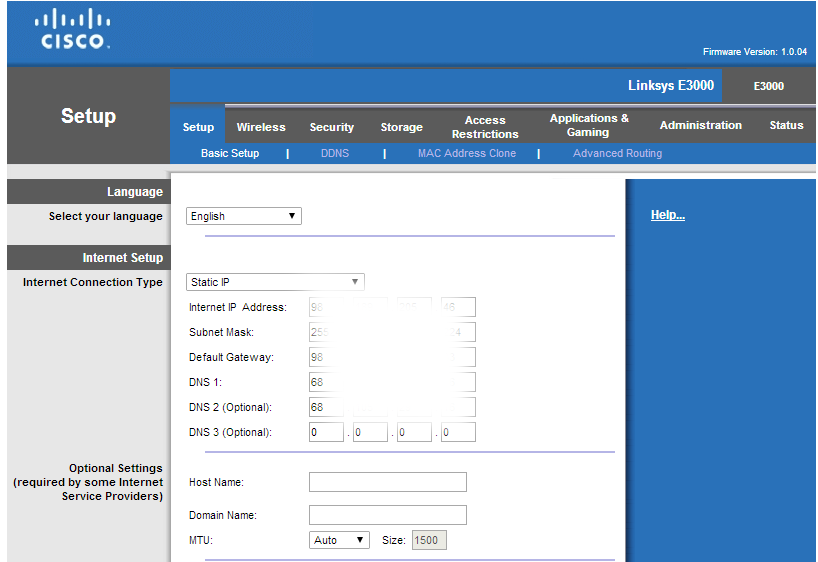Open the Storage tab
818x562 pixels.
(401, 127)
